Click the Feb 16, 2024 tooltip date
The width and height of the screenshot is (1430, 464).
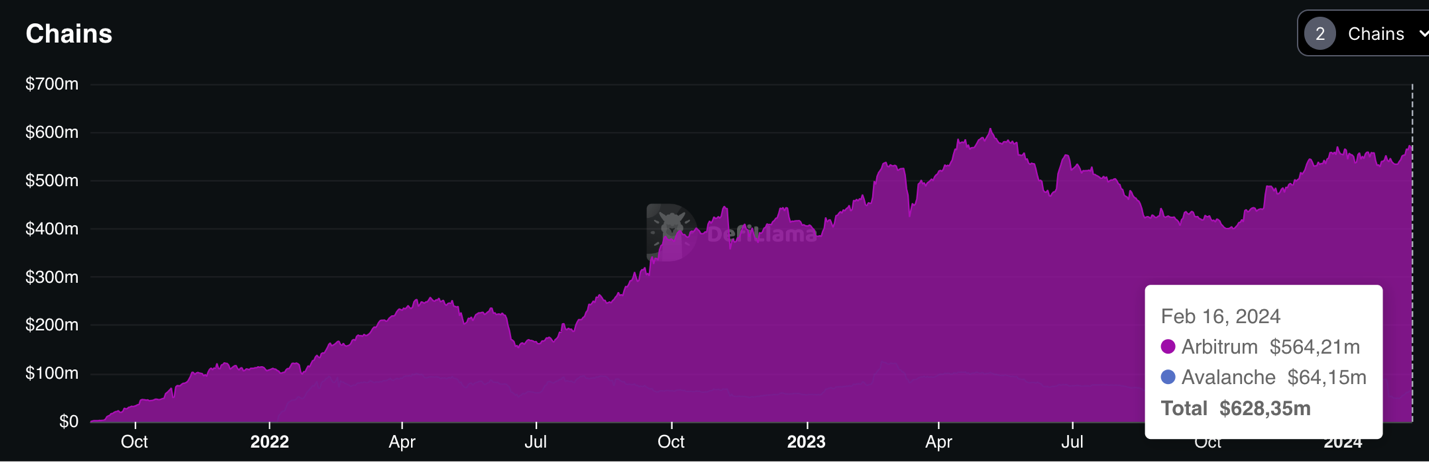(x=1220, y=316)
